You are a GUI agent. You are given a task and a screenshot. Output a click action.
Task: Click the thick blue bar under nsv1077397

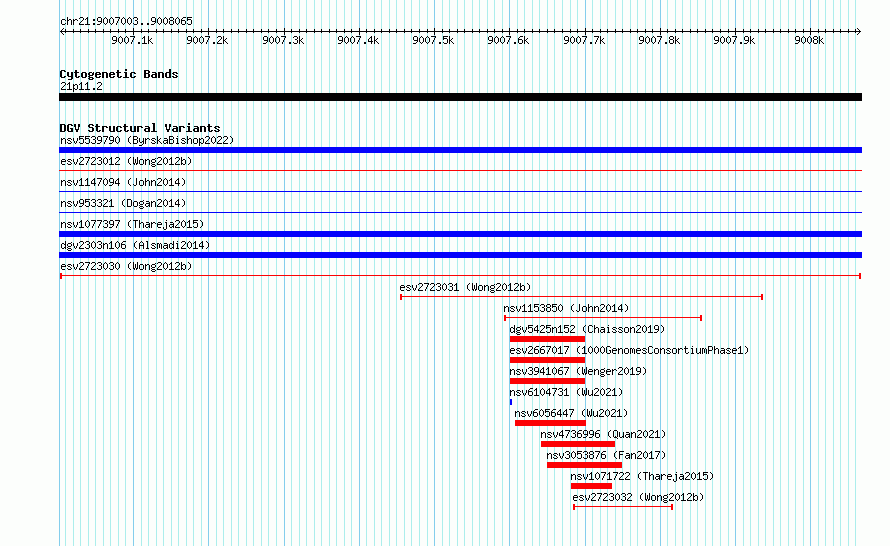click(460, 234)
